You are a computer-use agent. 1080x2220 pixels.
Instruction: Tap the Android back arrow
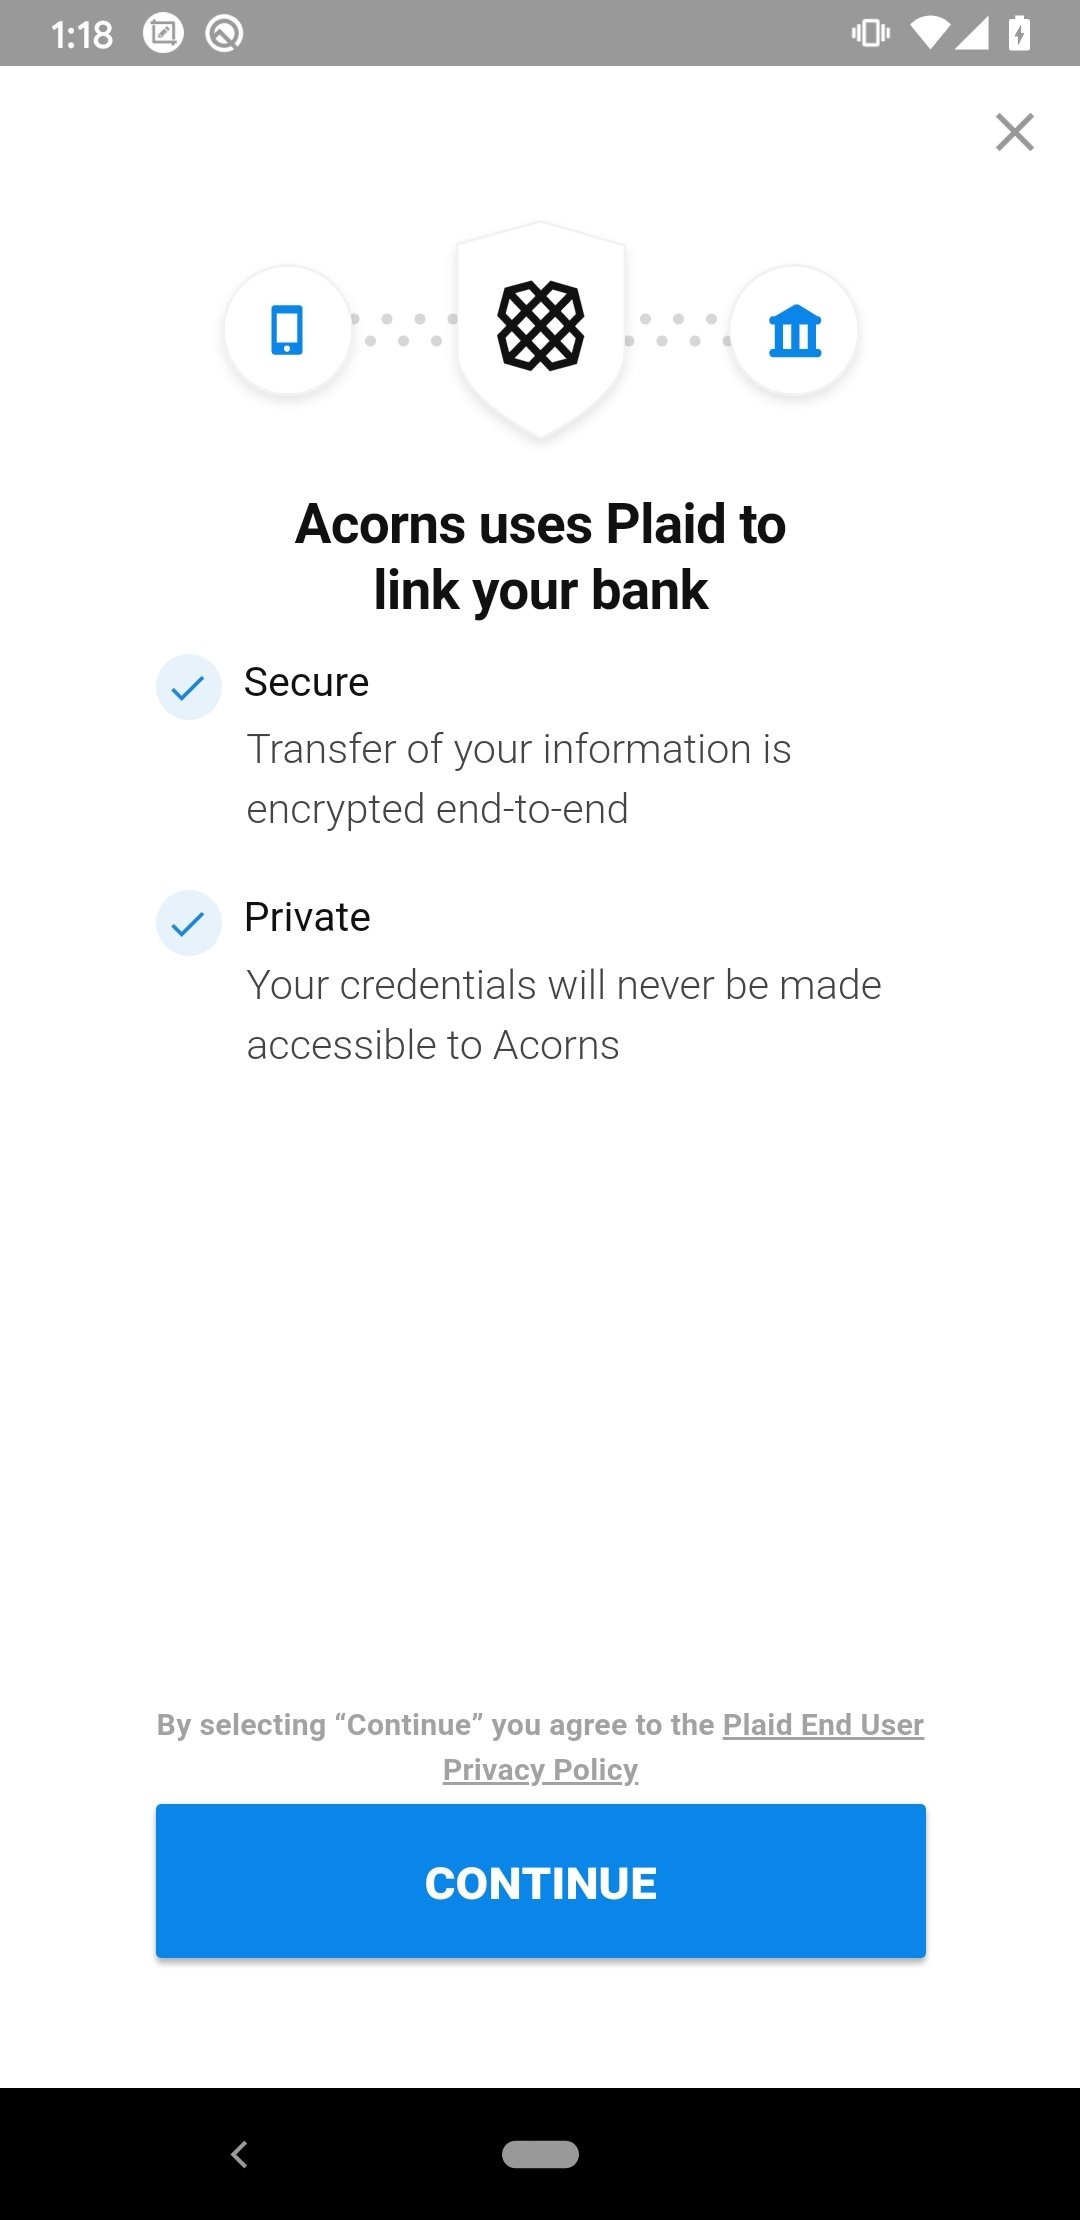click(239, 2154)
